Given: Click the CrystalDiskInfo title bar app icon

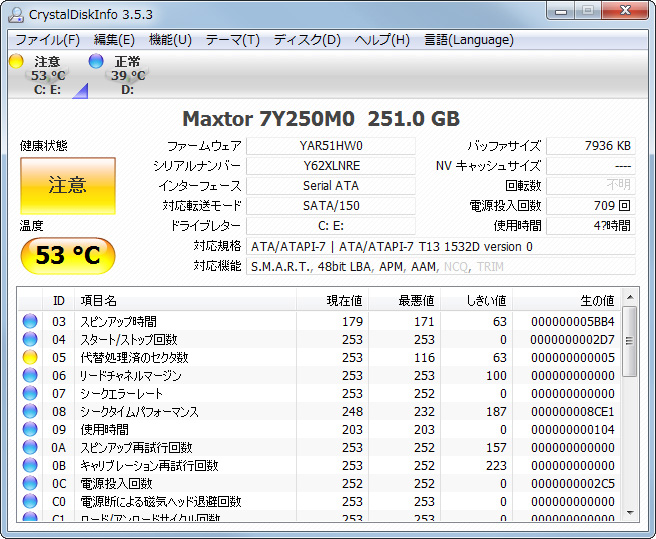Looking at the screenshot, I should tap(16, 15).
